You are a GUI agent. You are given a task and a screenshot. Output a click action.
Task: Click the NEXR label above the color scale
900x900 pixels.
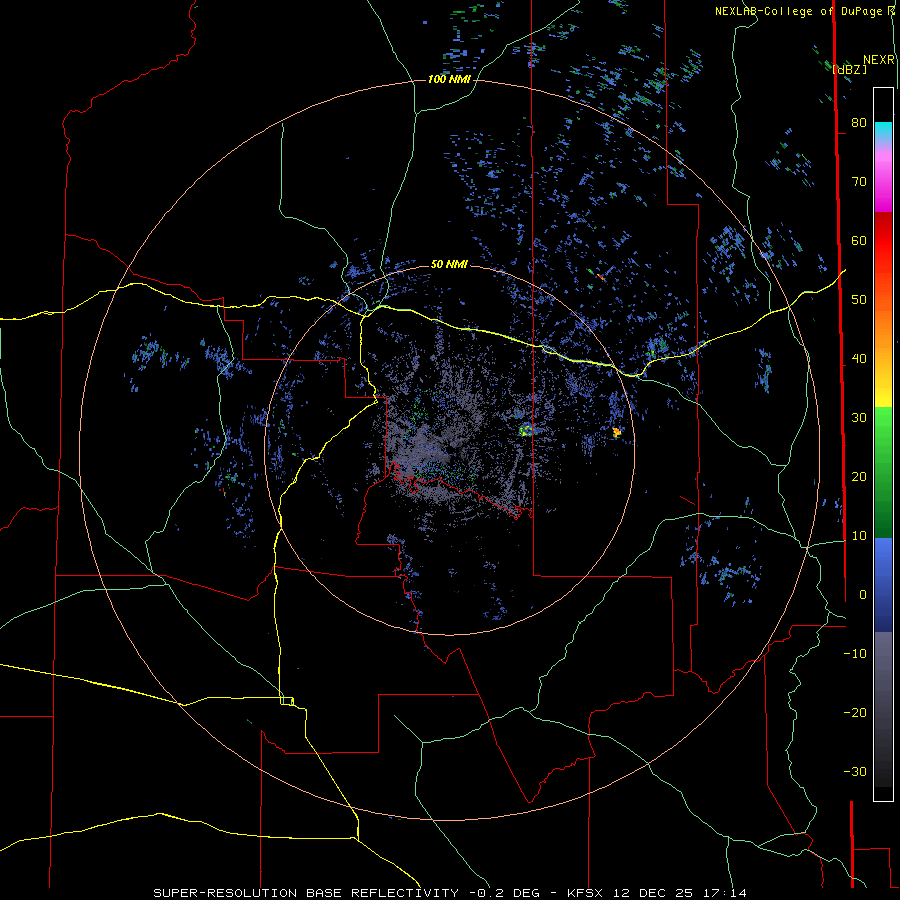click(x=878, y=60)
